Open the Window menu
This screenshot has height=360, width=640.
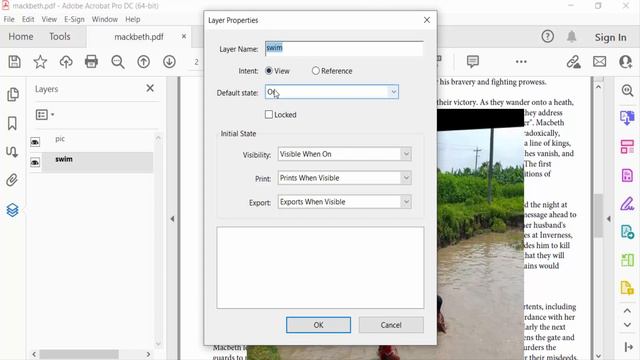click(104, 19)
